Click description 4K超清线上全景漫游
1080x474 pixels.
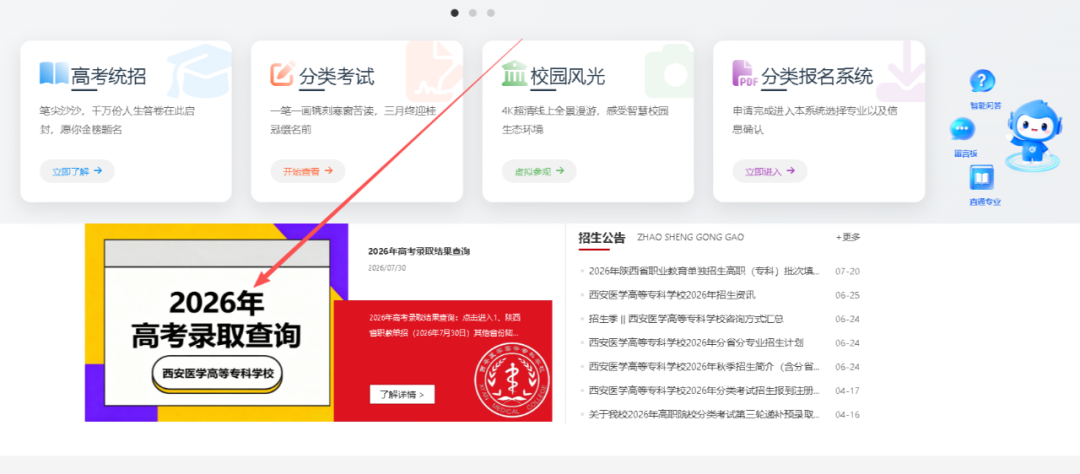pos(585,119)
